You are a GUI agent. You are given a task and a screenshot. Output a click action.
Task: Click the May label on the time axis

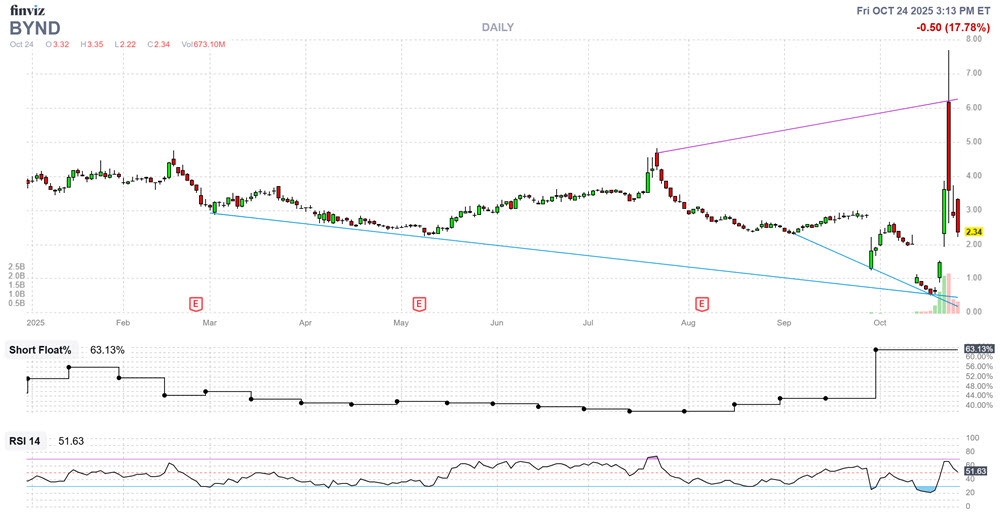(x=401, y=323)
